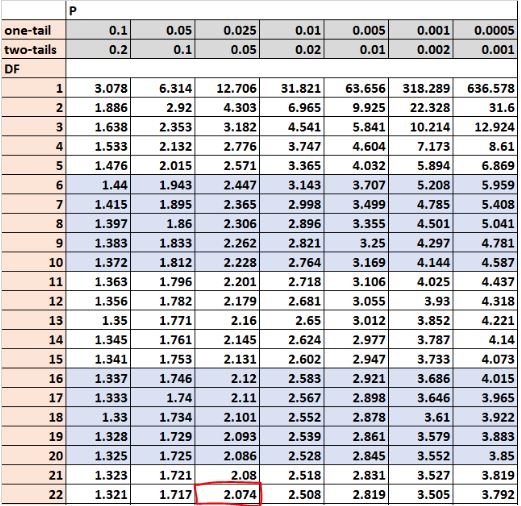This screenshot has width=521, height=506.
Task: Click the DF row label 1
Action: pyautogui.click(x=33, y=88)
